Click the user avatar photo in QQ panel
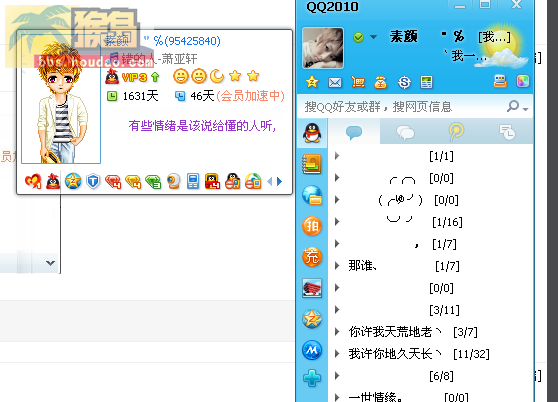Viewport: 558px width, 402px height. 323,48
